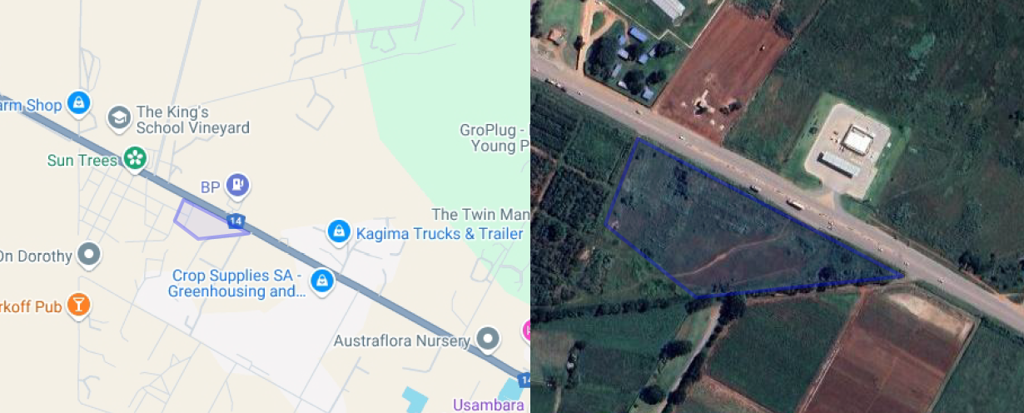Select The King's School Vineyard marker
The width and height of the screenshot is (1024, 413).
pos(118,119)
